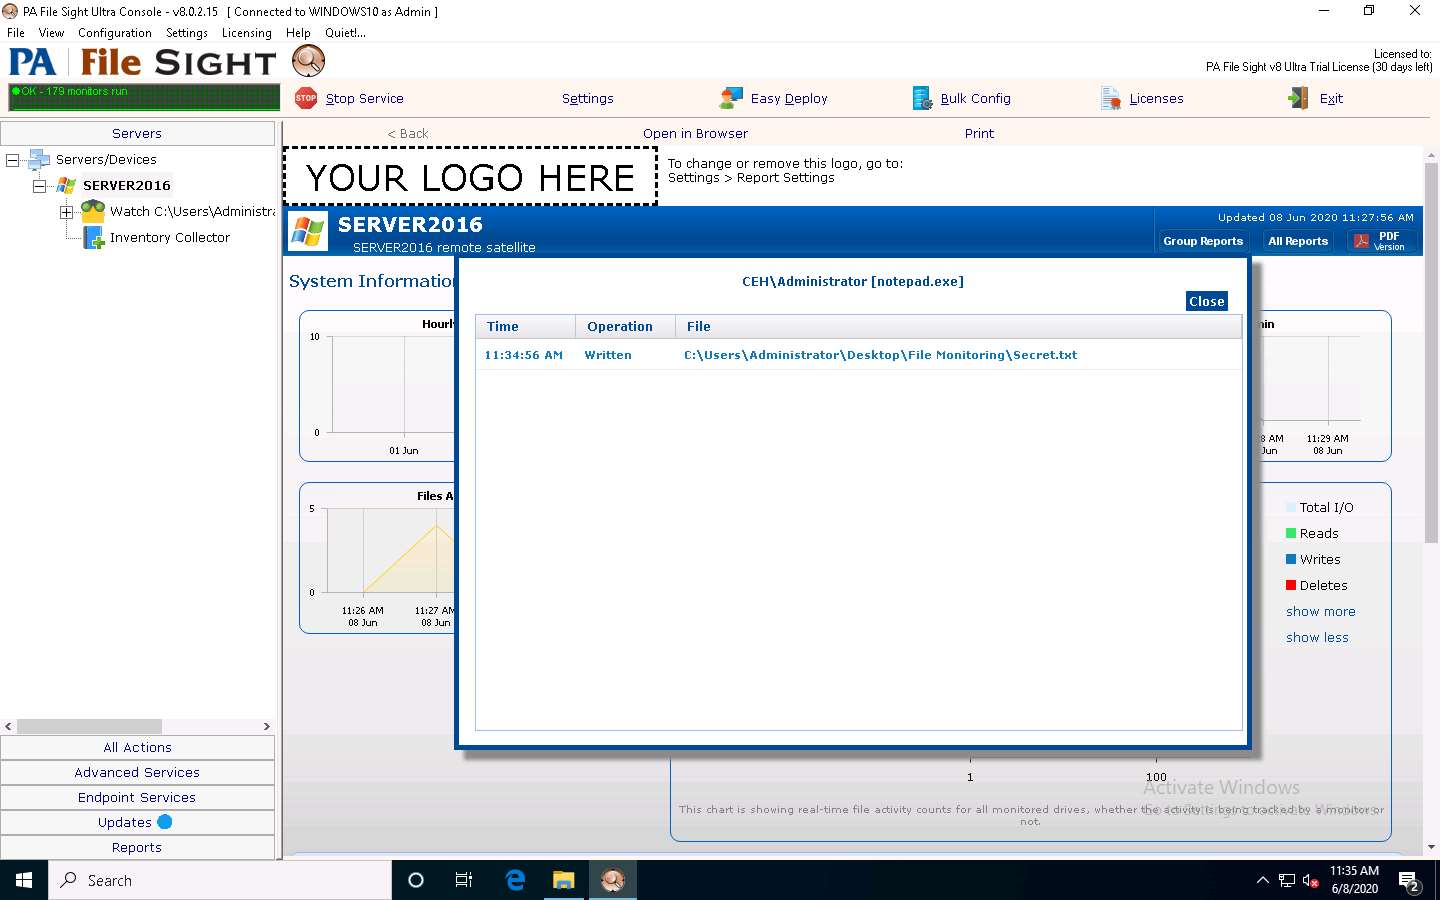
Task: Sort by the Operation column header
Action: tap(626, 326)
